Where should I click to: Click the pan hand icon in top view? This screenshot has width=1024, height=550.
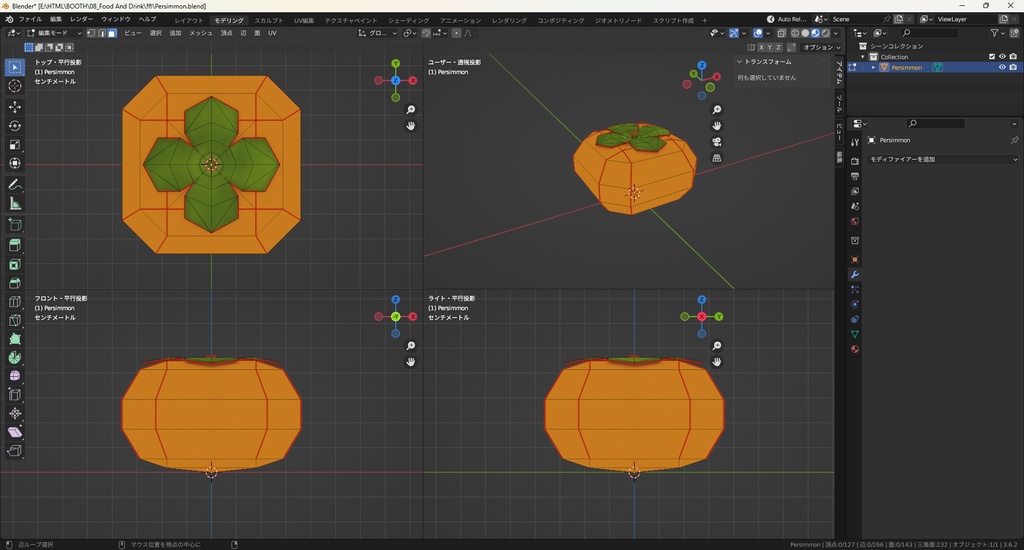411,126
